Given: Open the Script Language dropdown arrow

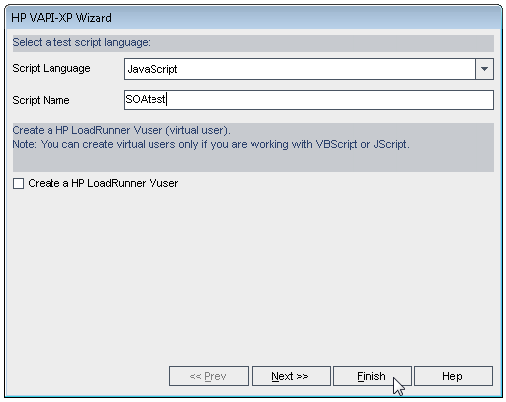Looking at the screenshot, I should pyautogui.click(x=484, y=69).
